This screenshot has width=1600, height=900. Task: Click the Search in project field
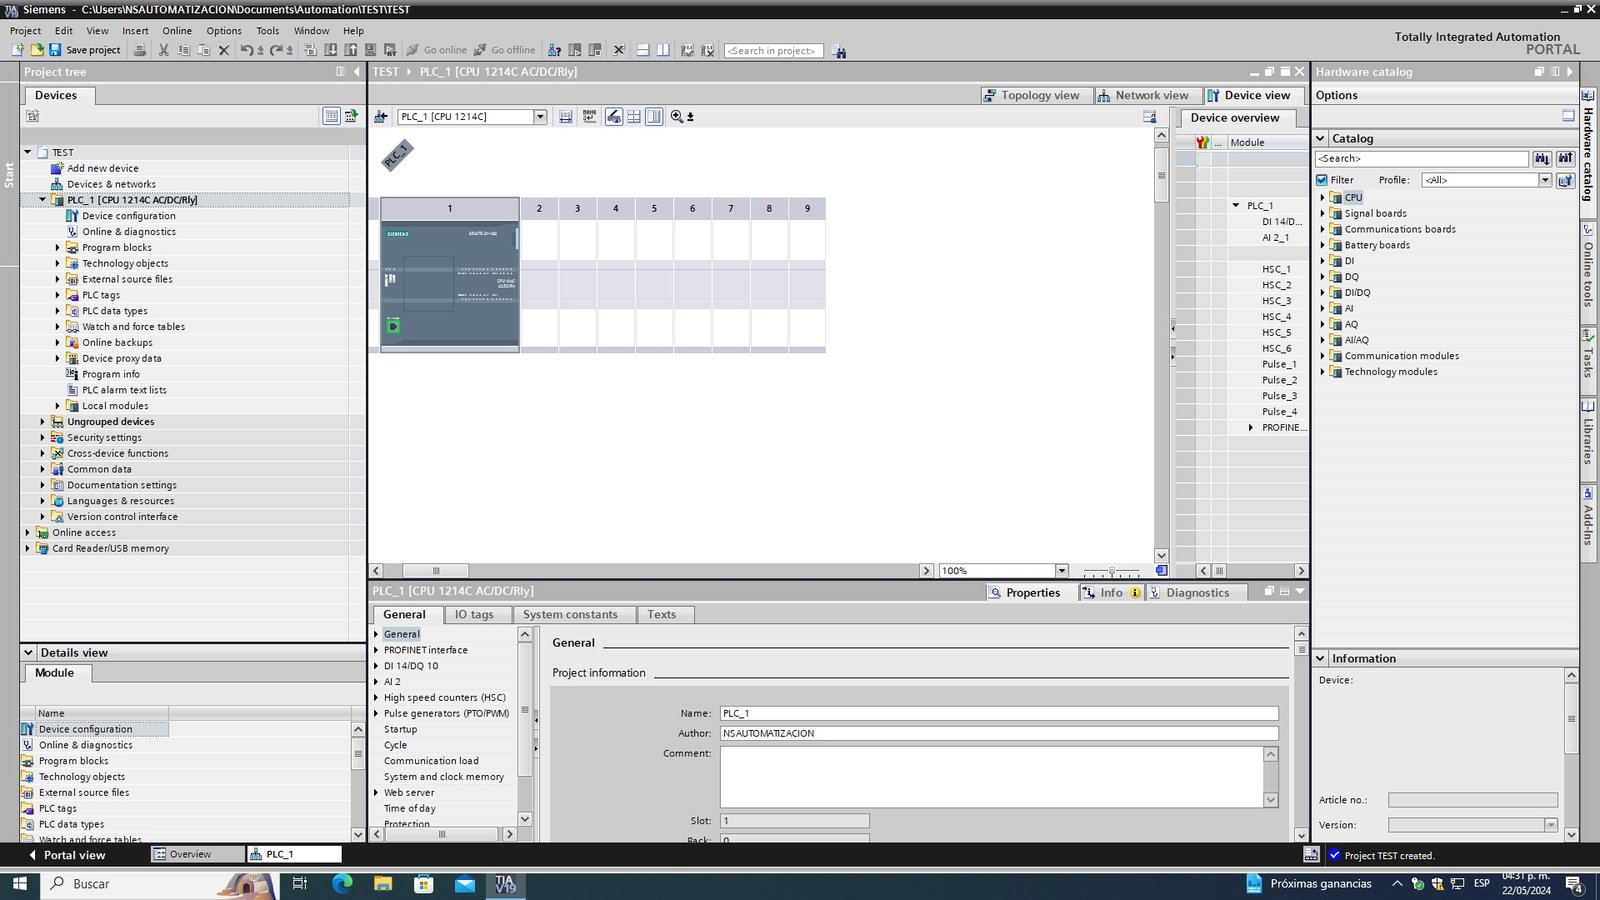(773, 50)
